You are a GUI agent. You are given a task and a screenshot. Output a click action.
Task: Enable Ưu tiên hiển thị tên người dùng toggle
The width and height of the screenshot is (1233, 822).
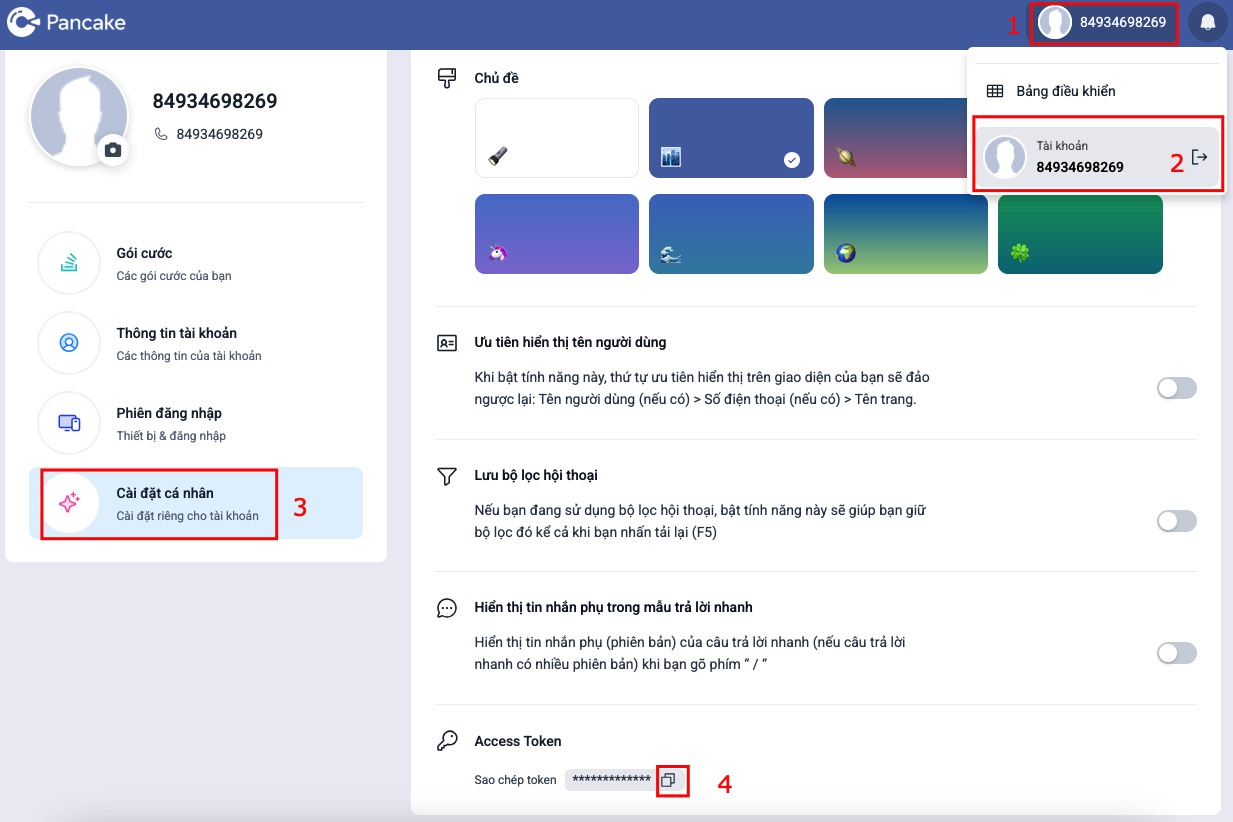pos(1176,388)
